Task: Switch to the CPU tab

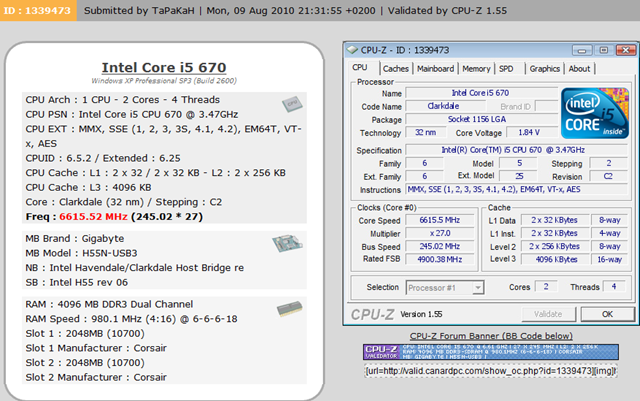Action: (360, 68)
